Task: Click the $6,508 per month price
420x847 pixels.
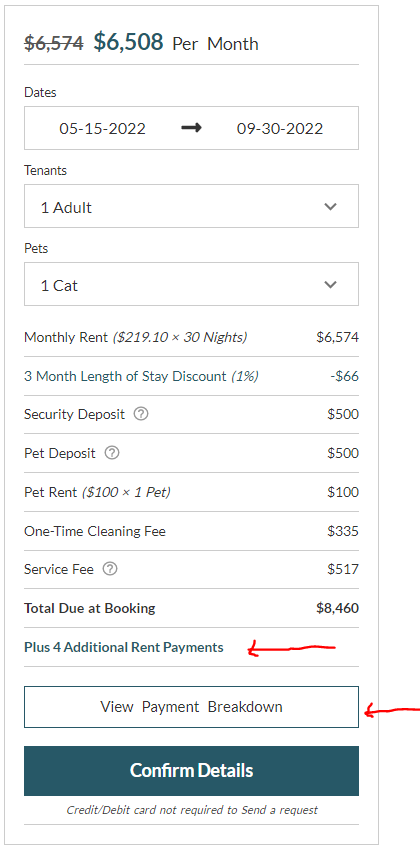Action: 128,42
